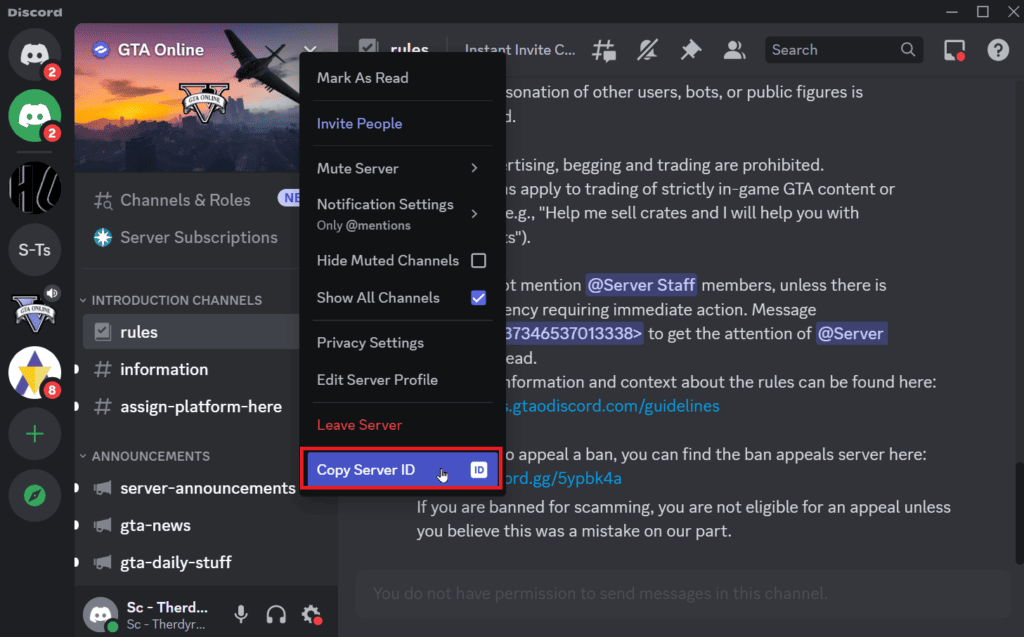Open the inbox
Screen dimensions: 1024x637
coord(955,50)
